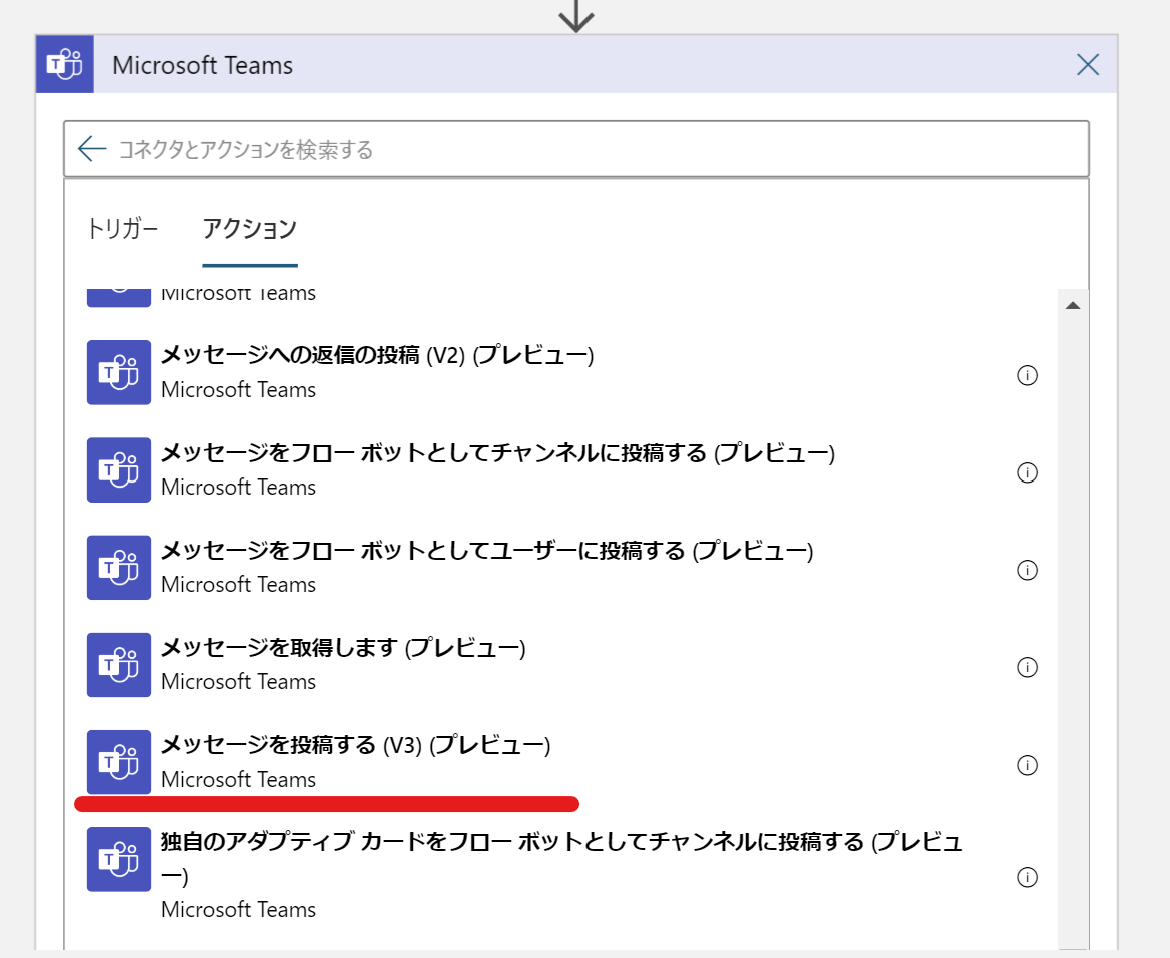1170x958 pixels.
Task: Show info for メッセージをフロー ボットとしてチャンネルに投稿する
Action: (x=1027, y=472)
